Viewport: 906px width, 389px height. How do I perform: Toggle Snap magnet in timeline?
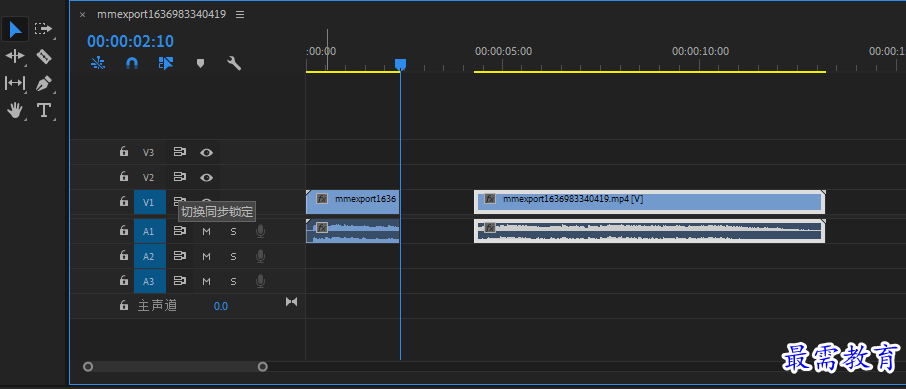pyautogui.click(x=132, y=63)
